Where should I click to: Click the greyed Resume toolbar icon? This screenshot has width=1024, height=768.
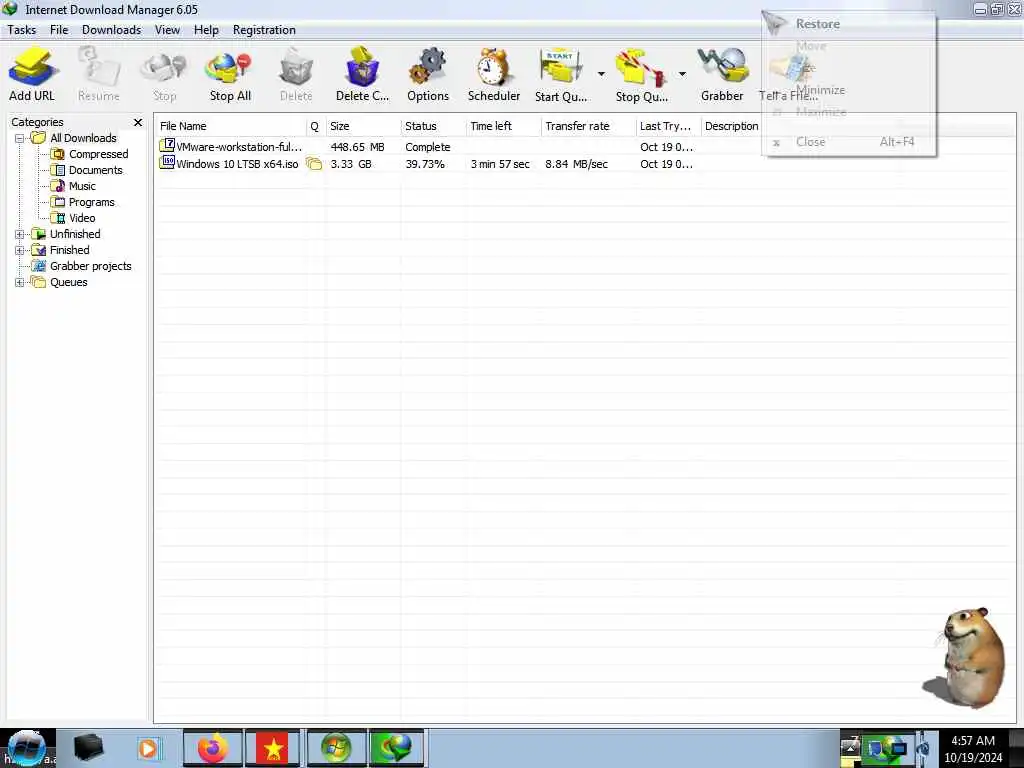coord(99,67)
